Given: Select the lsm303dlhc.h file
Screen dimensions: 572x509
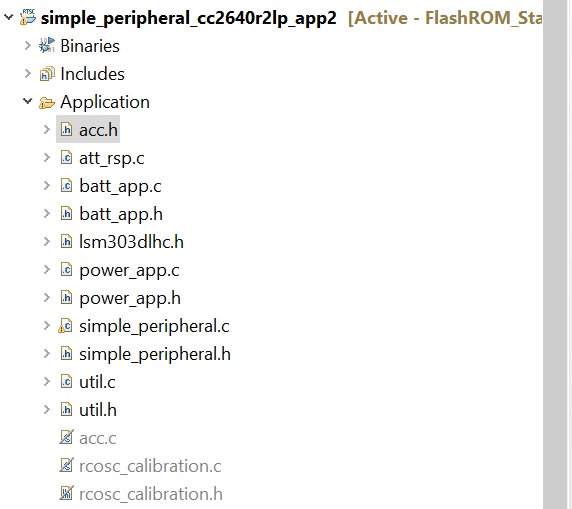Looking at the screenshot, I should [131, 242].
